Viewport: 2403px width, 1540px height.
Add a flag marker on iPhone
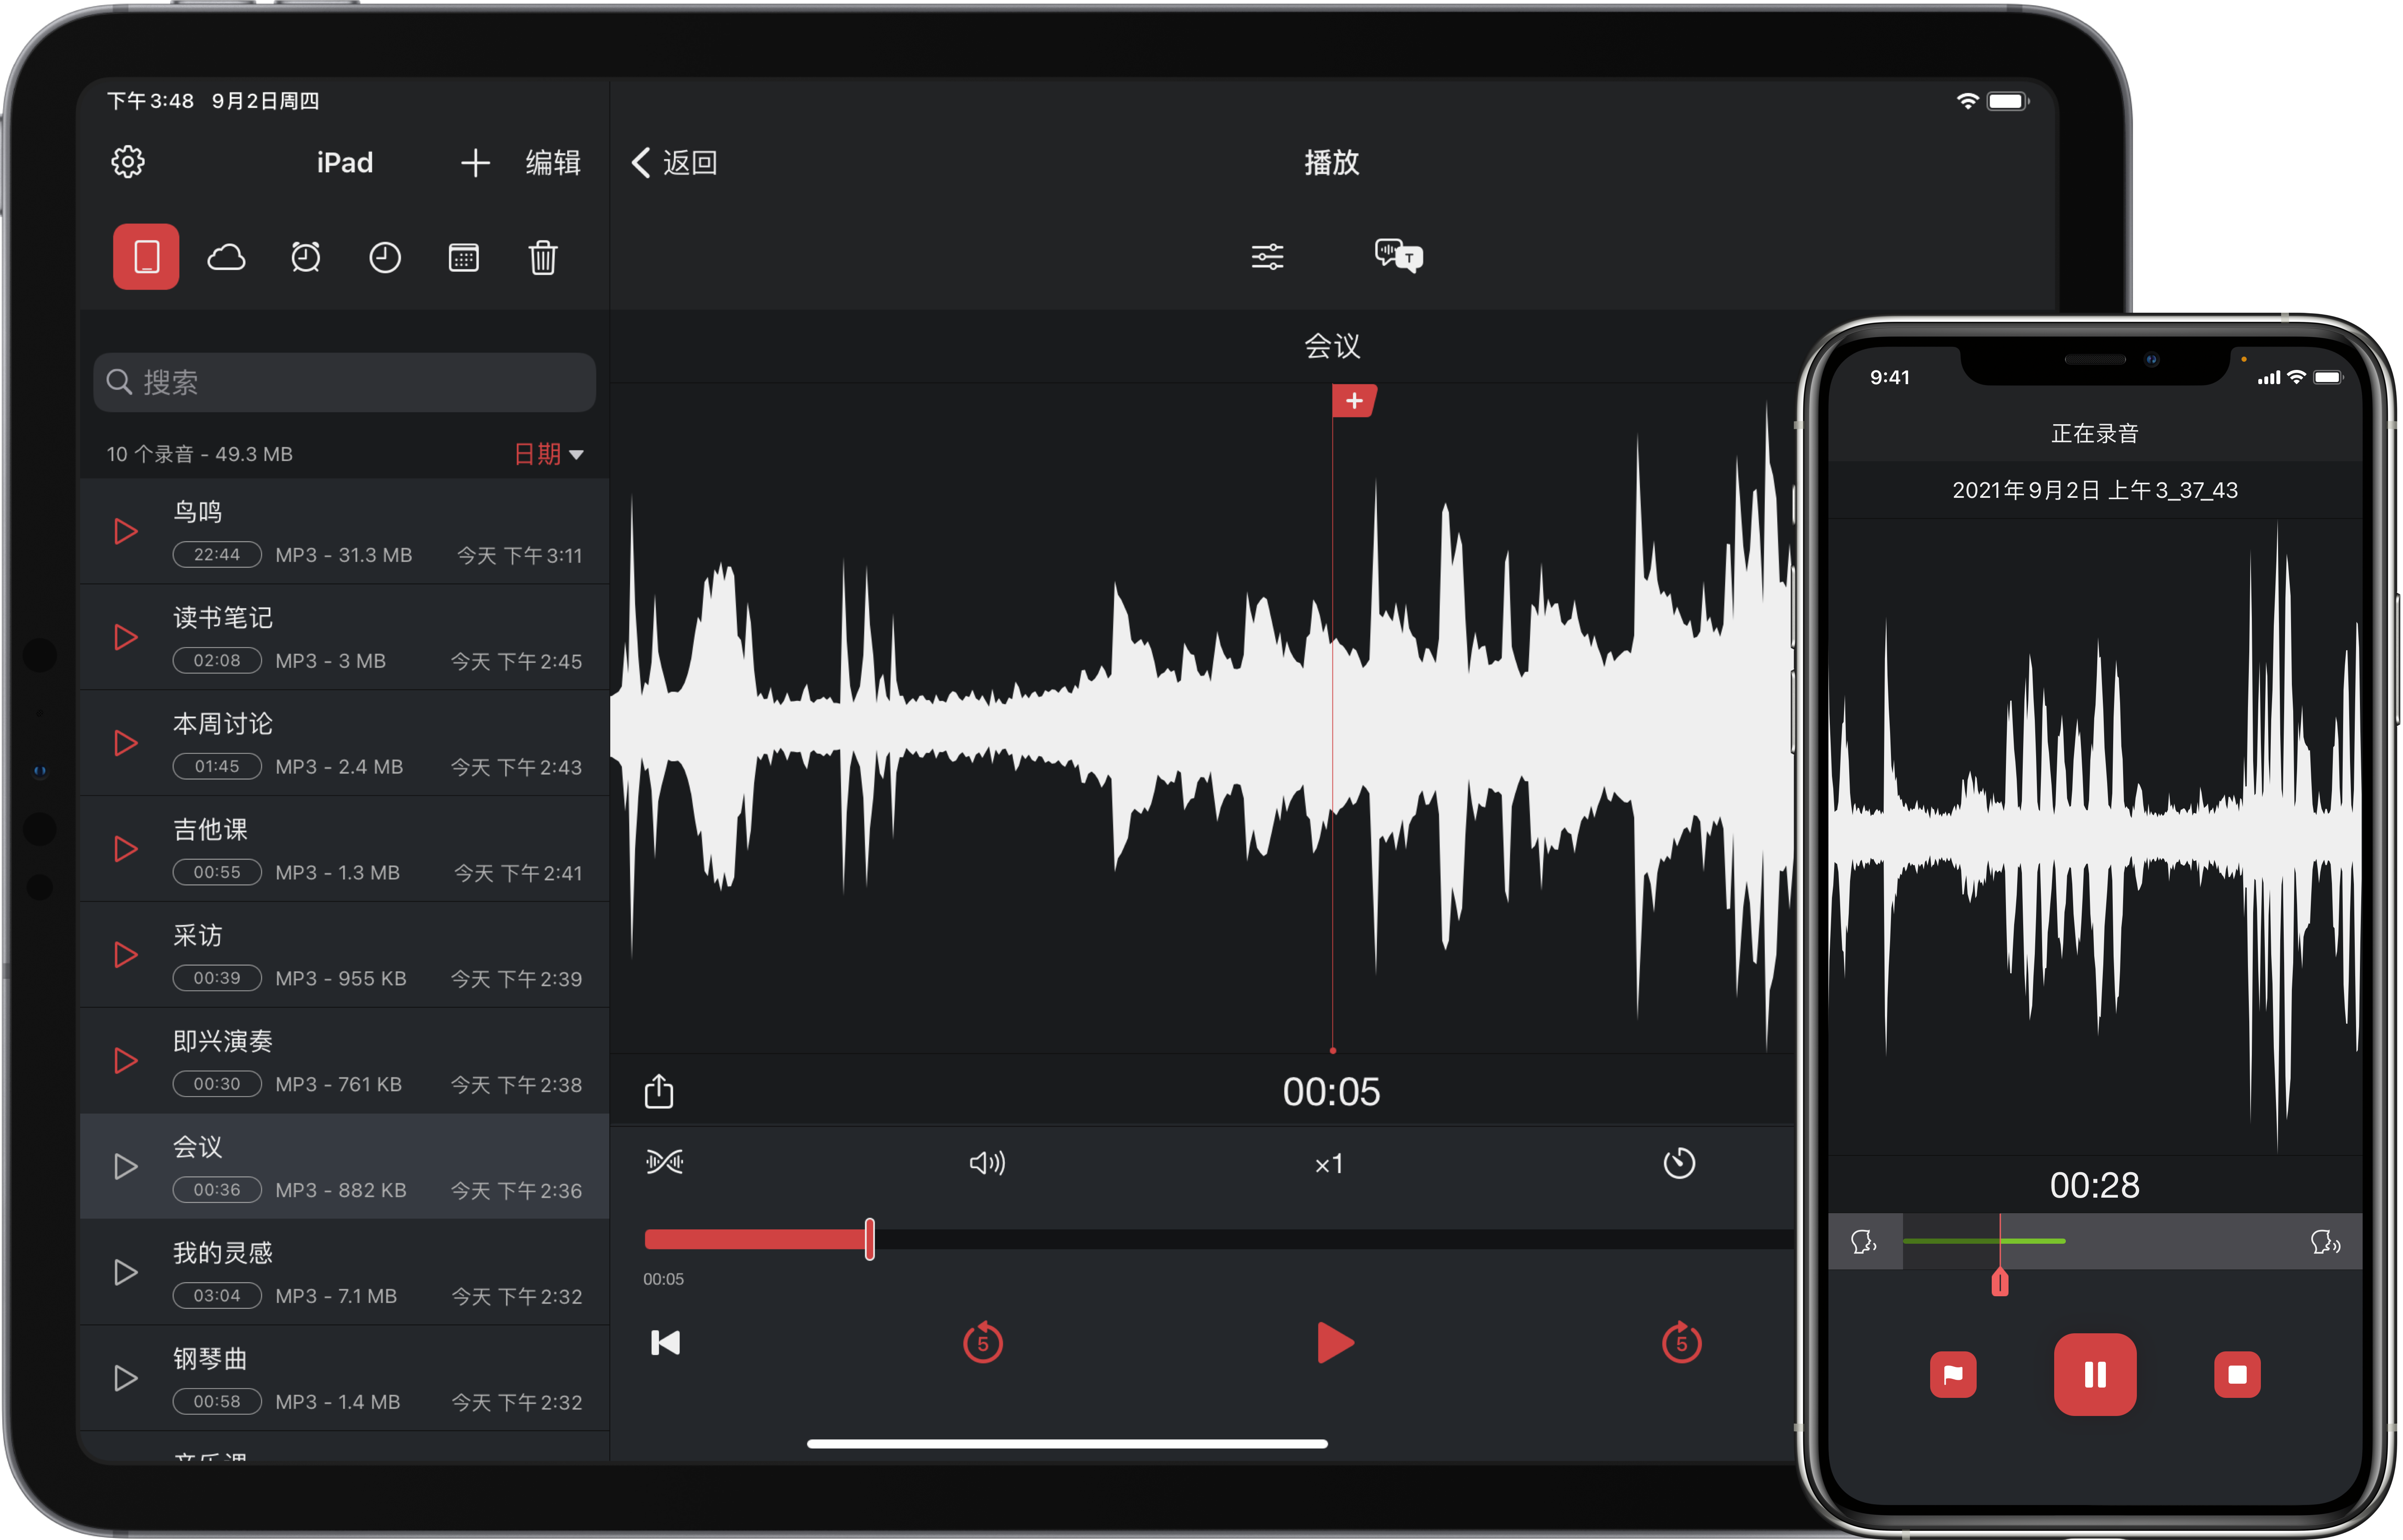[x=1954, y=1375]
